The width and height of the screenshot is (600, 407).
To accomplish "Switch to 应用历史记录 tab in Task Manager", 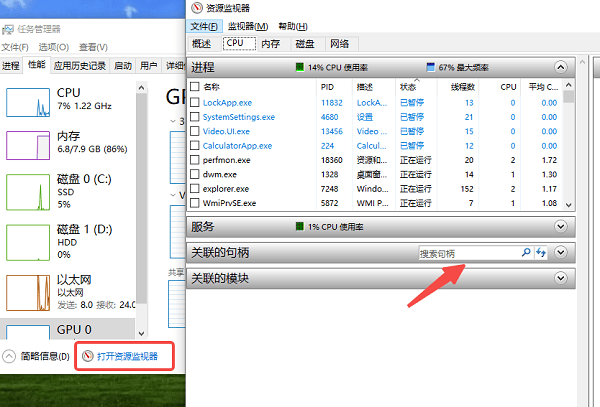I will (80, 66).
